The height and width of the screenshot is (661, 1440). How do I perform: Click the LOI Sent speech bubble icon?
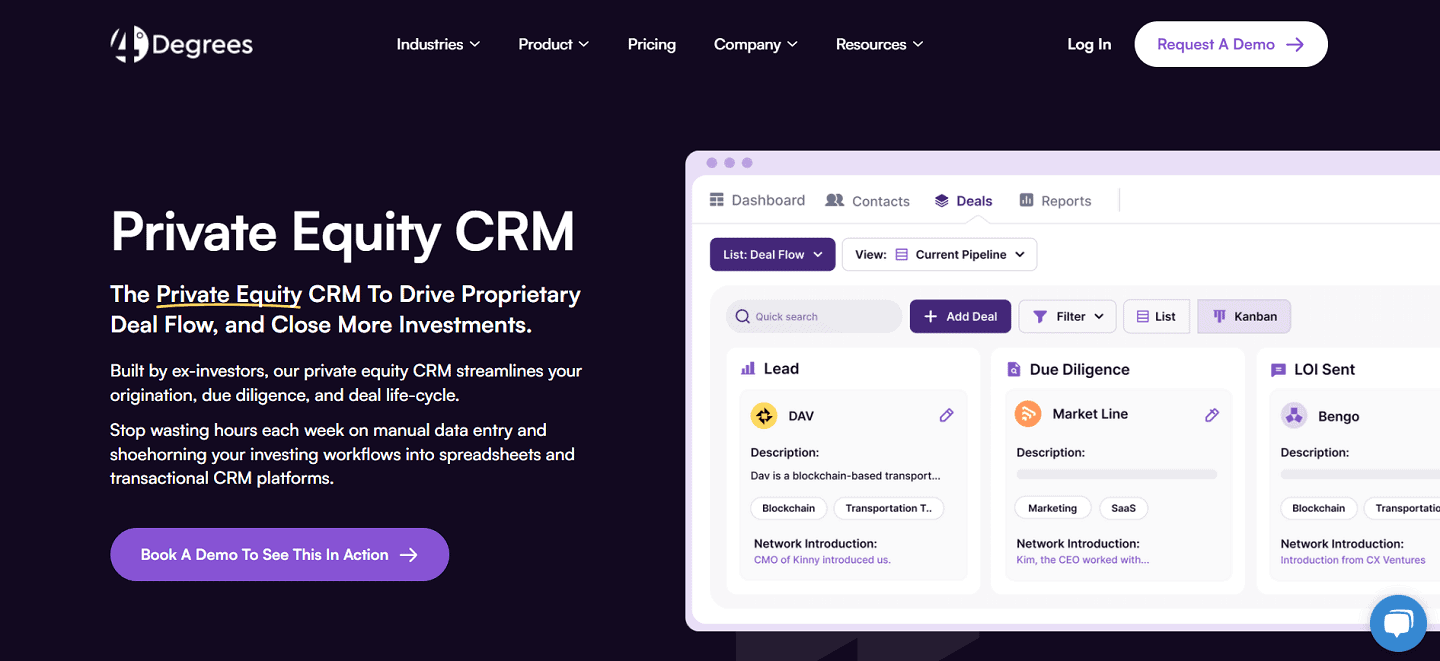(1278, 369)
